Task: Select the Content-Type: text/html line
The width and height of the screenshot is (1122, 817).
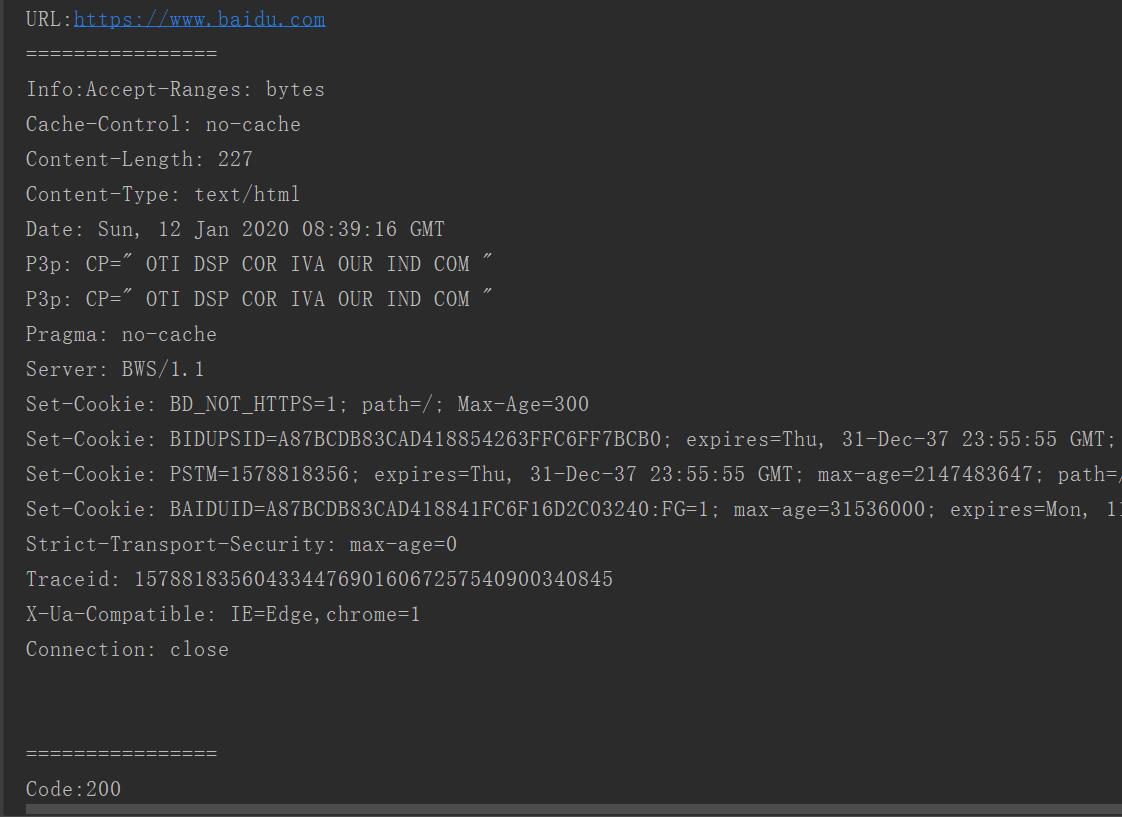Action: [163, 195]
